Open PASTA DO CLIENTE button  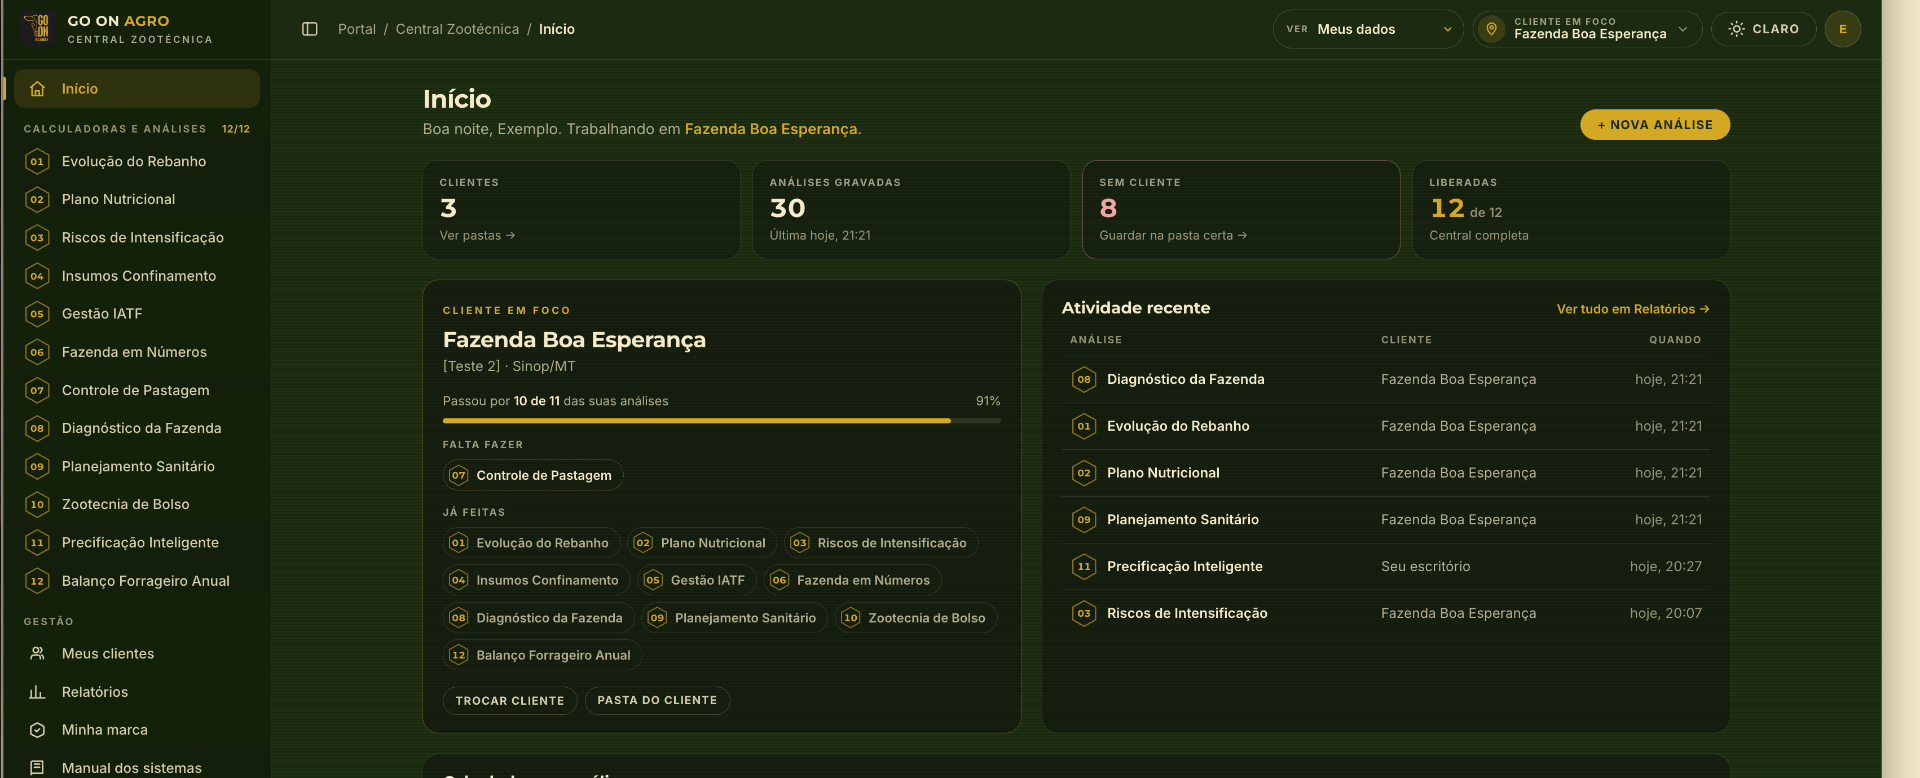(657, 701)
